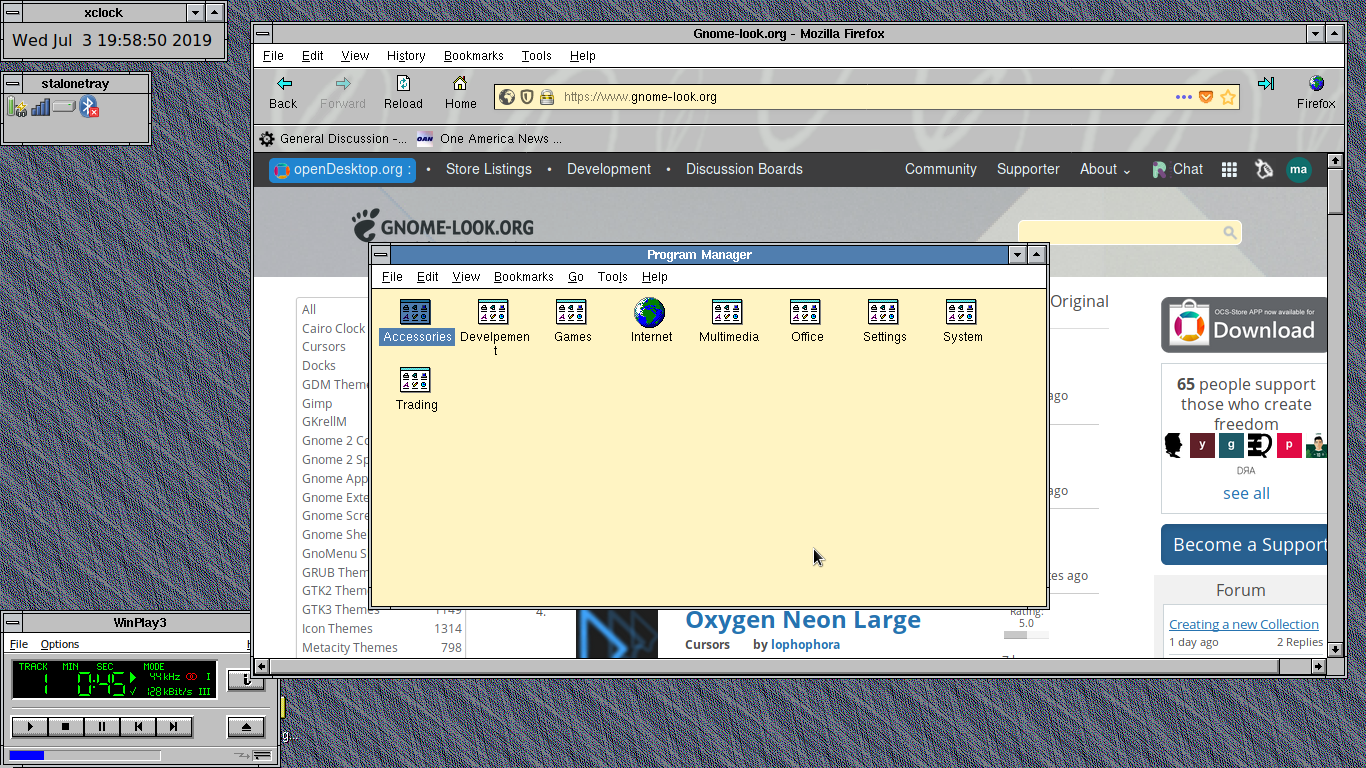Click the Firefox vertical scrollbar up arrow
1366x768 pixels.
1335,161
